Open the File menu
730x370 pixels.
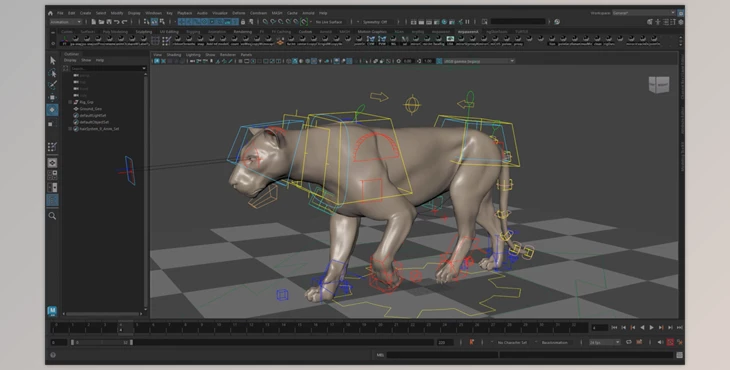[x=60, y=13]
